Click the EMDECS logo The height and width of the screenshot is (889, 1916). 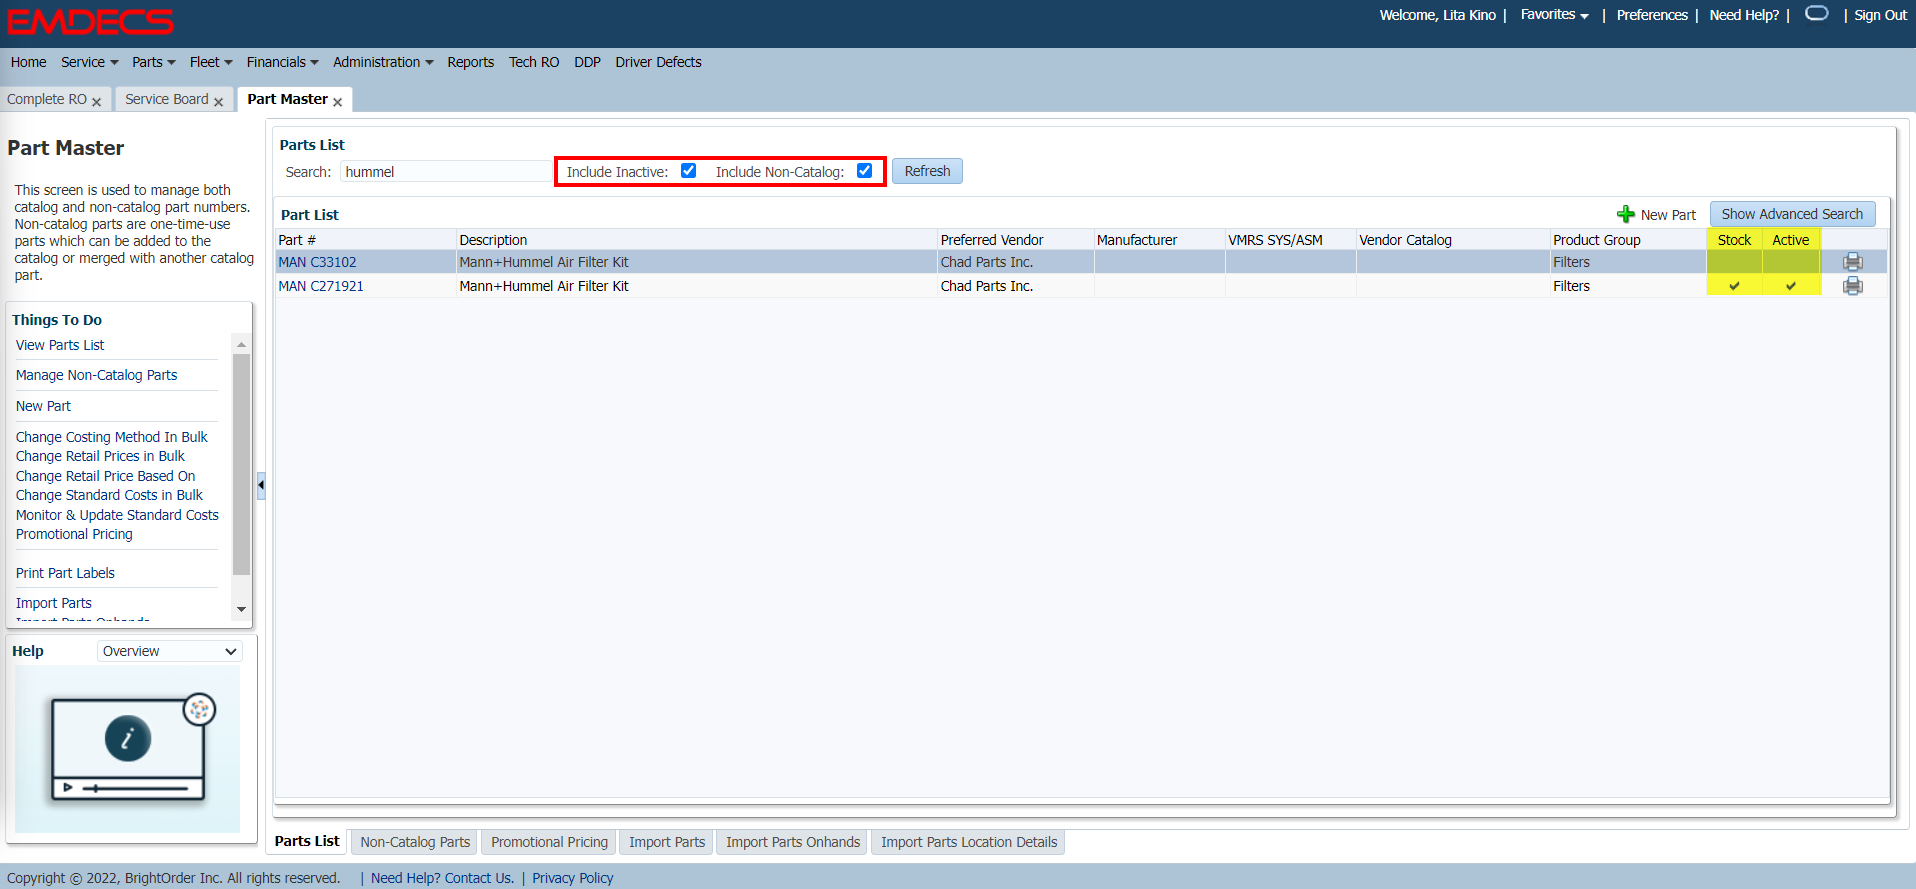[x=90, y=21]
